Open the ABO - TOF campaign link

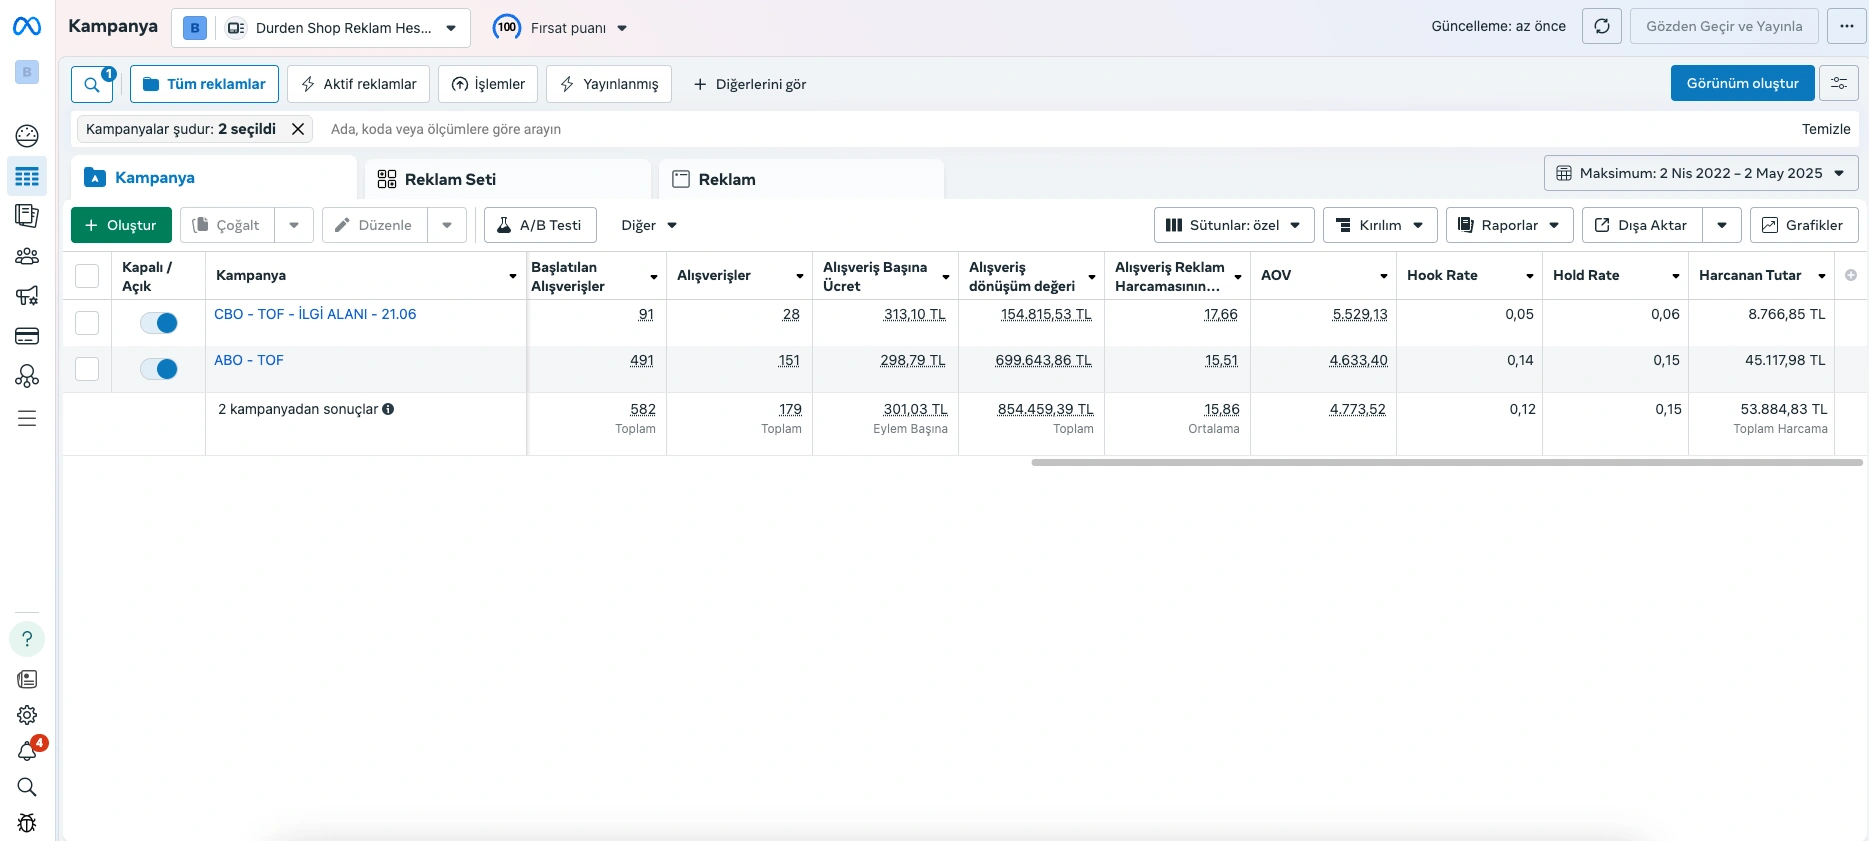click(249, 360)
